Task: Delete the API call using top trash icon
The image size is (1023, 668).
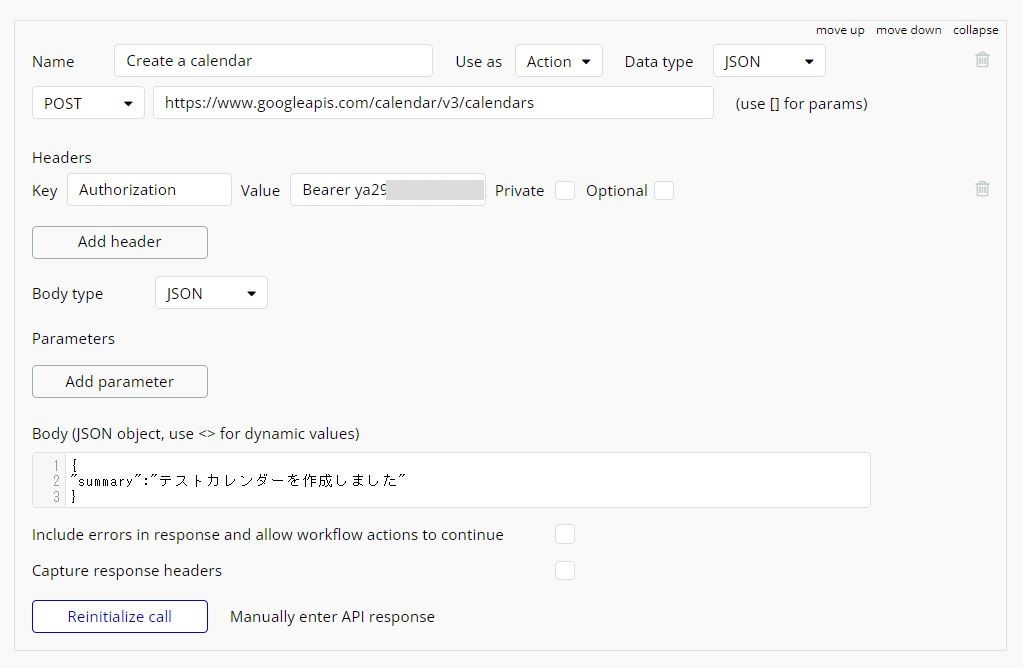Action: 982,60
